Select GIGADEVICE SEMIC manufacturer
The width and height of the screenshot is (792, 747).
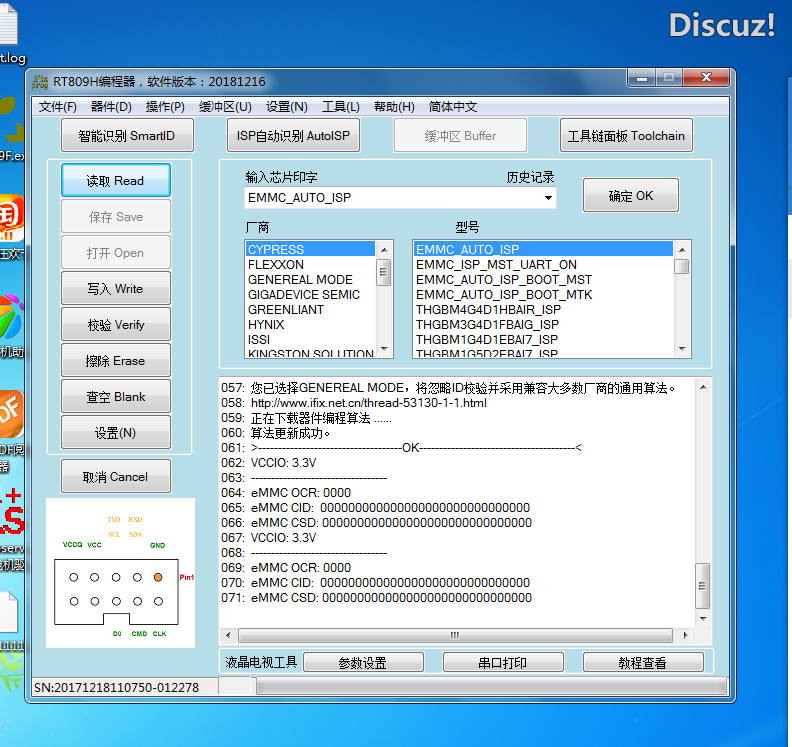point(310,294)
